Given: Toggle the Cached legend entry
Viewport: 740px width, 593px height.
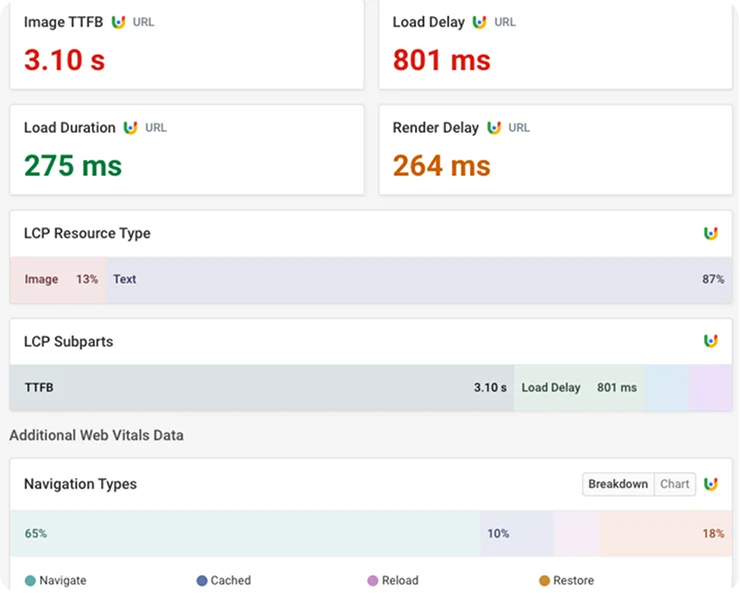Looking at the screenshot, I should [x=224, y=580].
